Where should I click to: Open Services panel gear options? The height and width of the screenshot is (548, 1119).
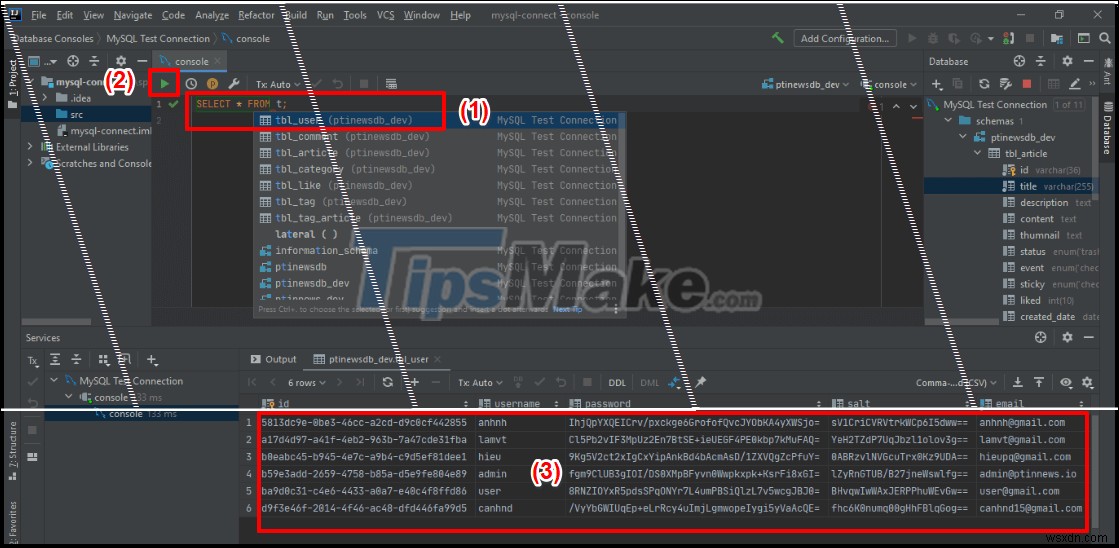click(x=1067, y=337)
